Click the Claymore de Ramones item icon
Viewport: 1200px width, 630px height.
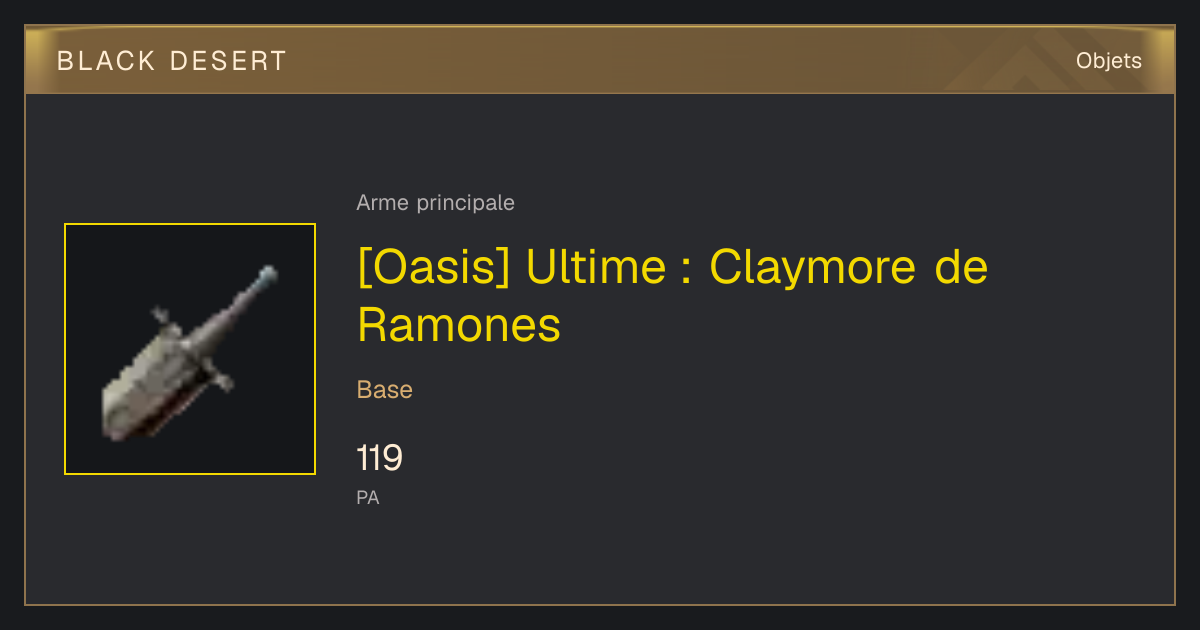pyautogui.click(x=190, y=349)
